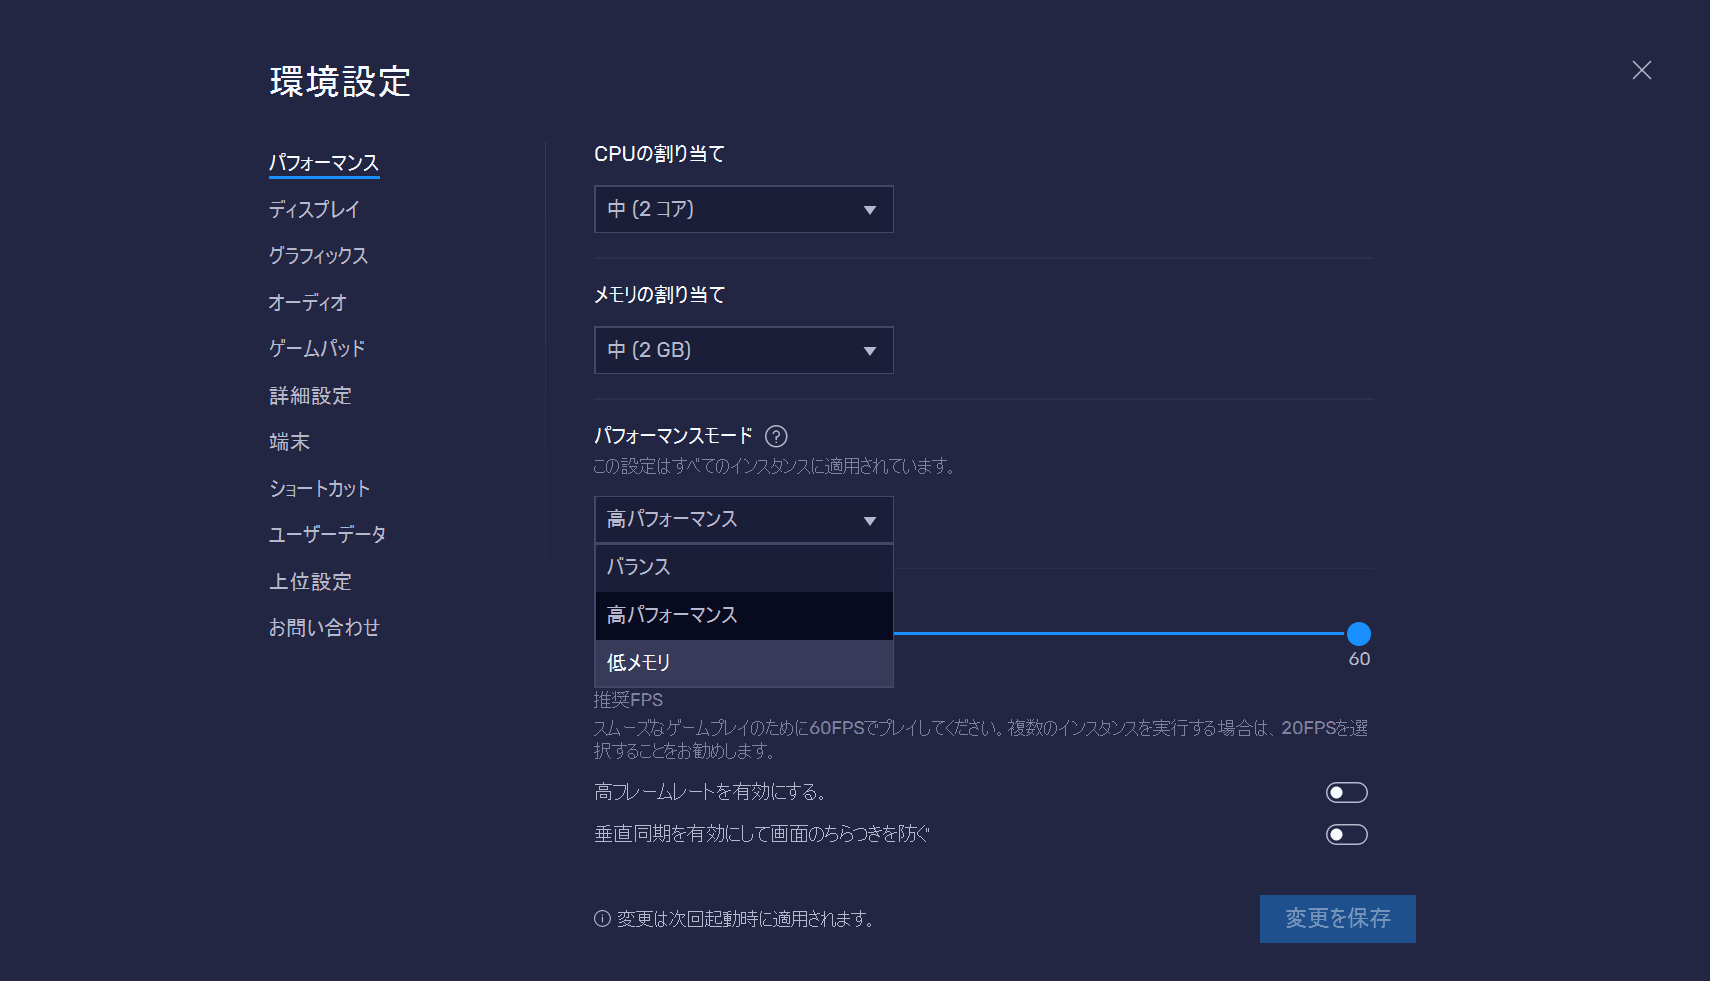Screen dimensions: 1710x981
Task: Open the グラフィックス settings tab
Action: pos(318,256)
